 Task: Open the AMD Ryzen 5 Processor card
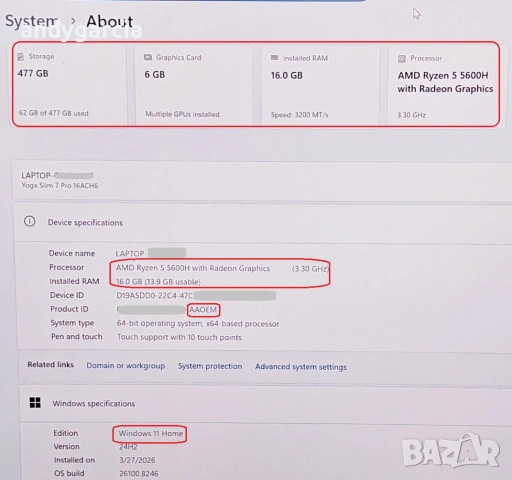tap(444, 86)
